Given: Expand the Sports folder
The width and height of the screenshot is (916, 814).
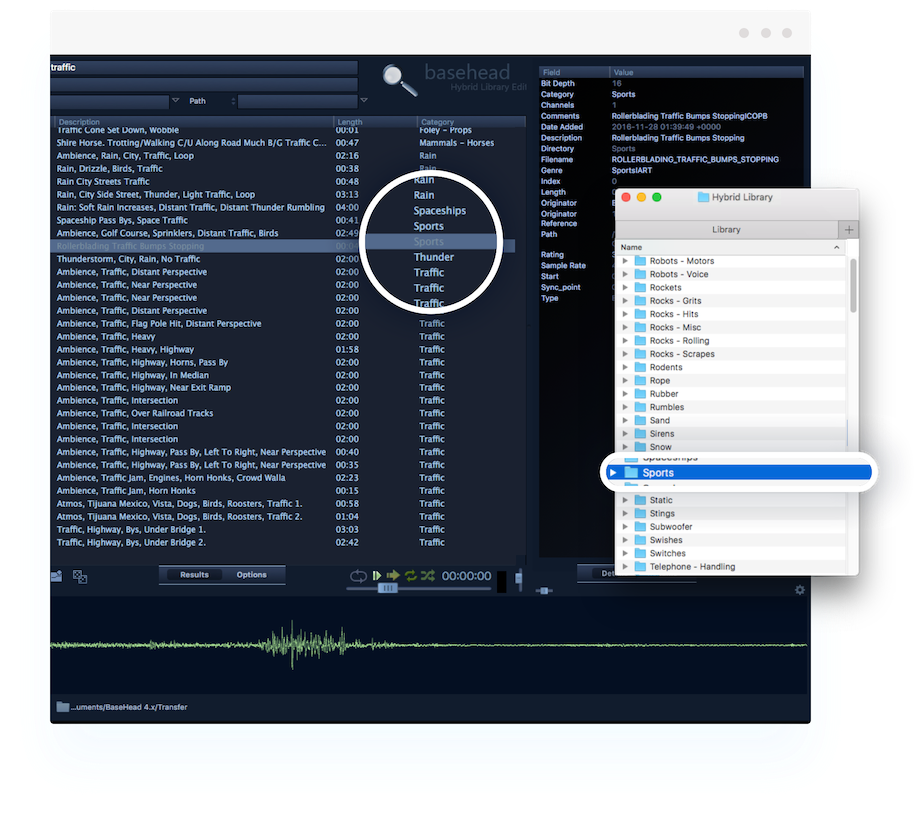Looking at the screenshot, I should pyautogui.click(x=613, y=472).
